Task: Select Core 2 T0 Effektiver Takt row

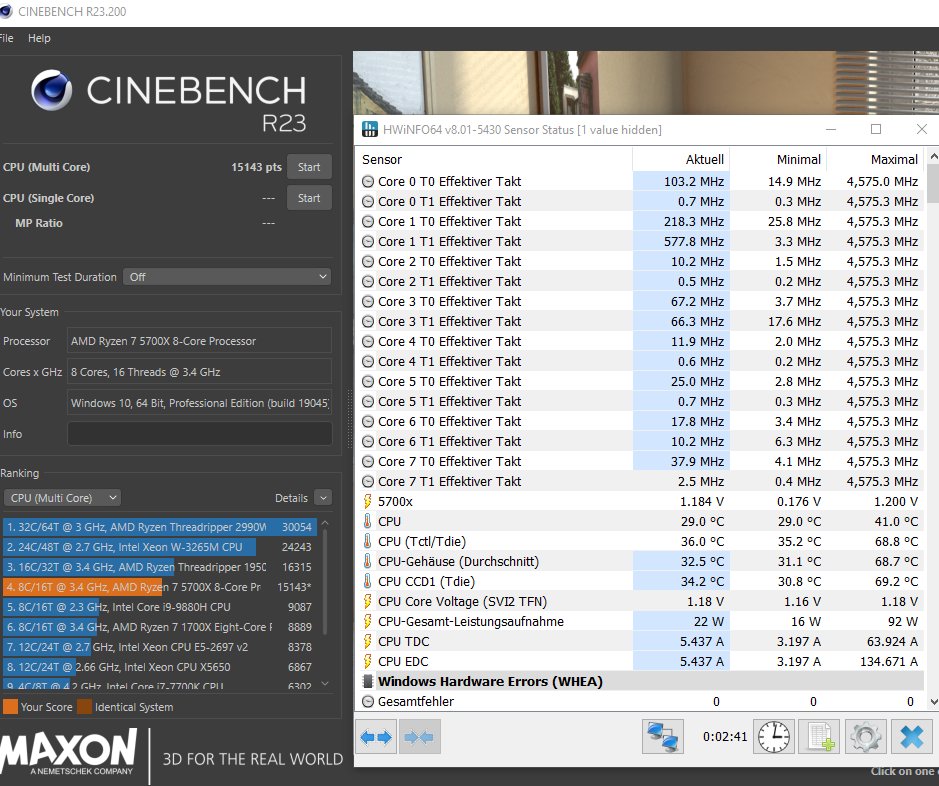Action: point(641,262)
